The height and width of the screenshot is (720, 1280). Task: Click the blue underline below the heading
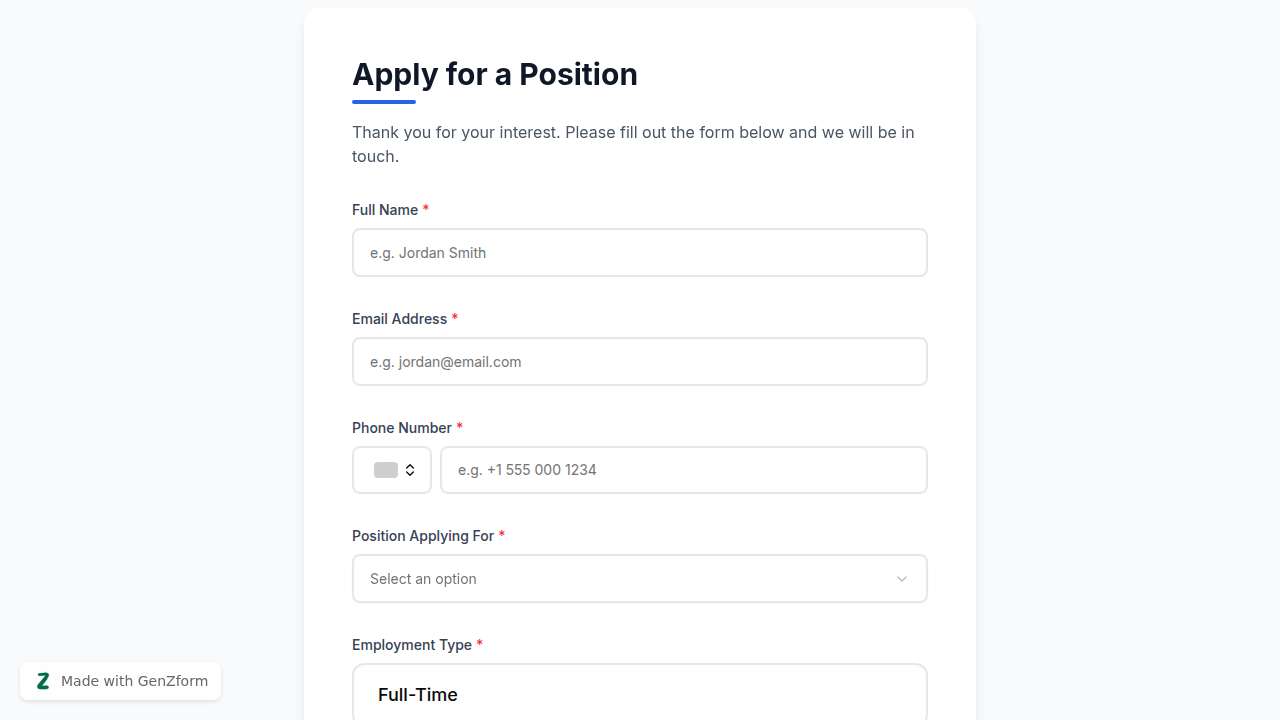coord(383,100)
